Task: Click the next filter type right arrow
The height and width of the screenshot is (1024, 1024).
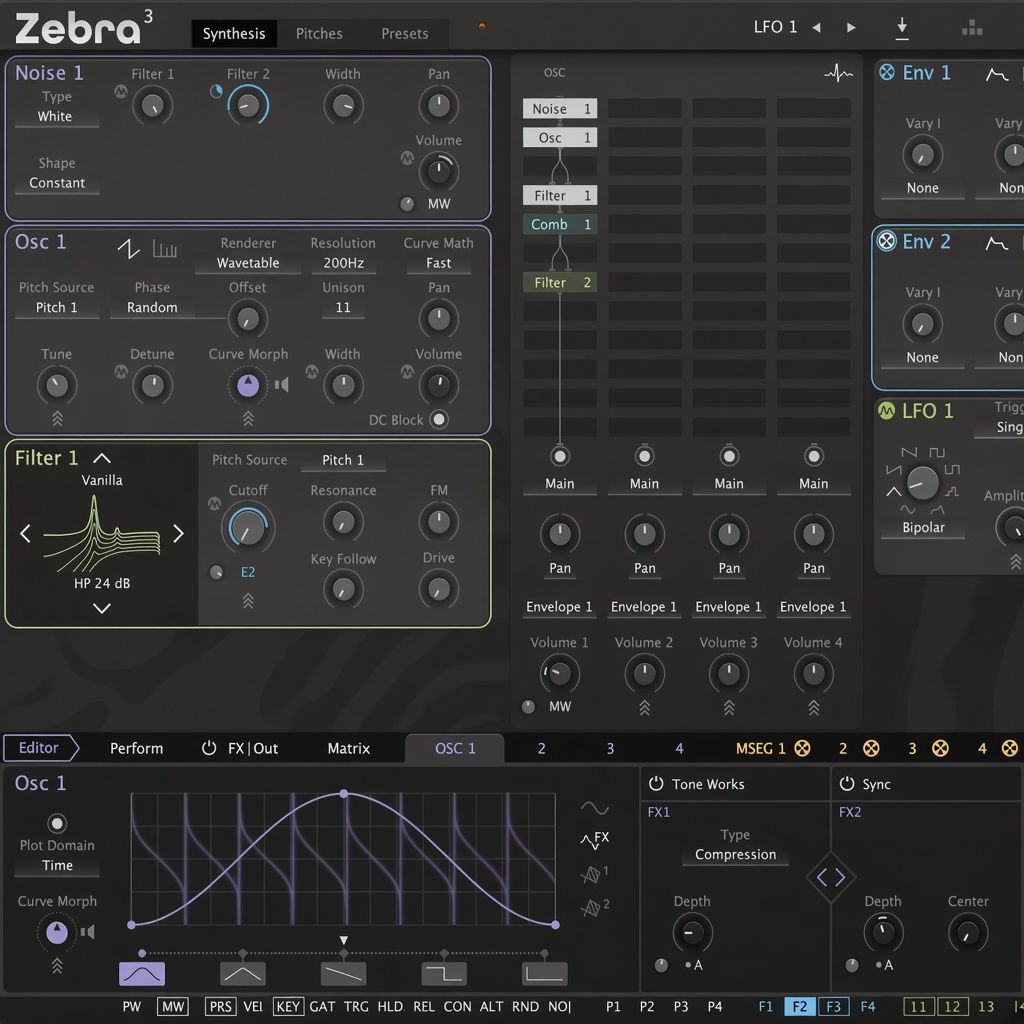Action: (x=178, y=534)
